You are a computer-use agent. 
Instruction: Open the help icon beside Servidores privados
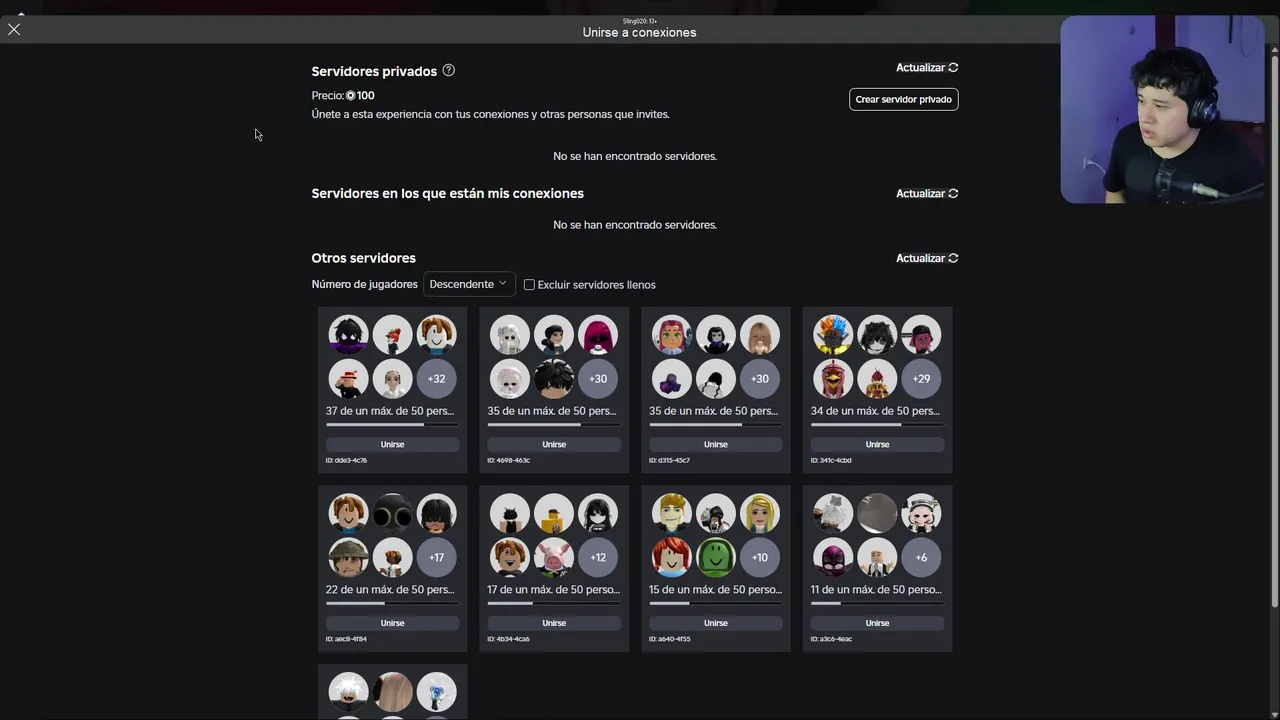(448, 70)
